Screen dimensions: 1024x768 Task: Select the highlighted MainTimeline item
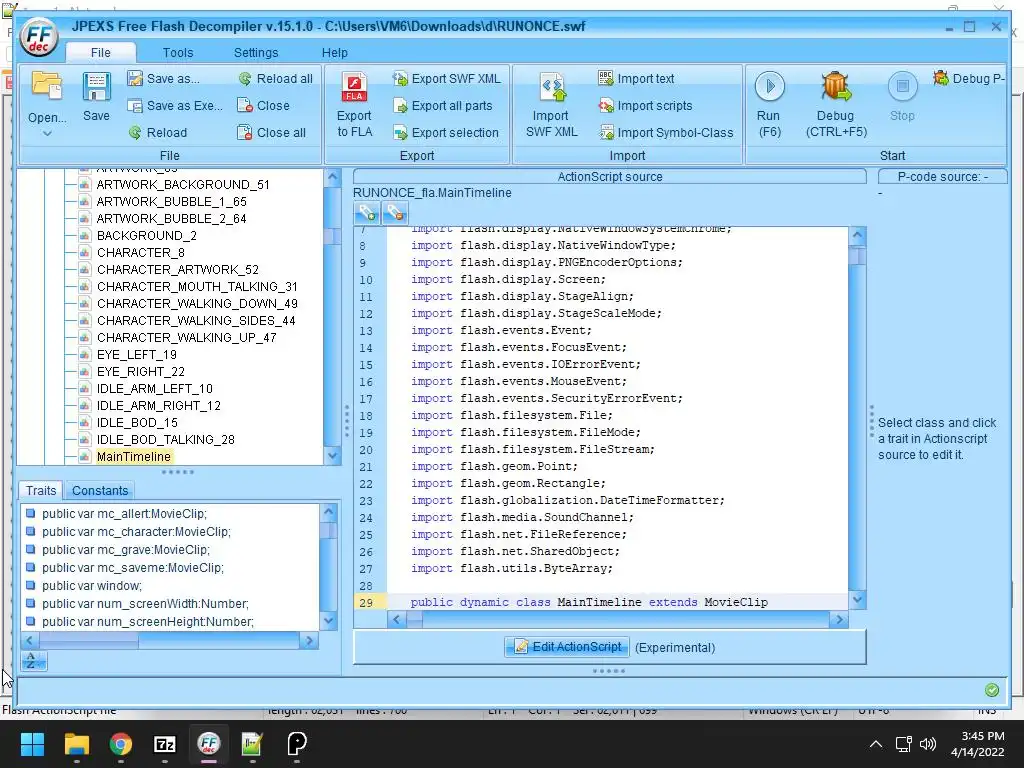pos(133,456)
